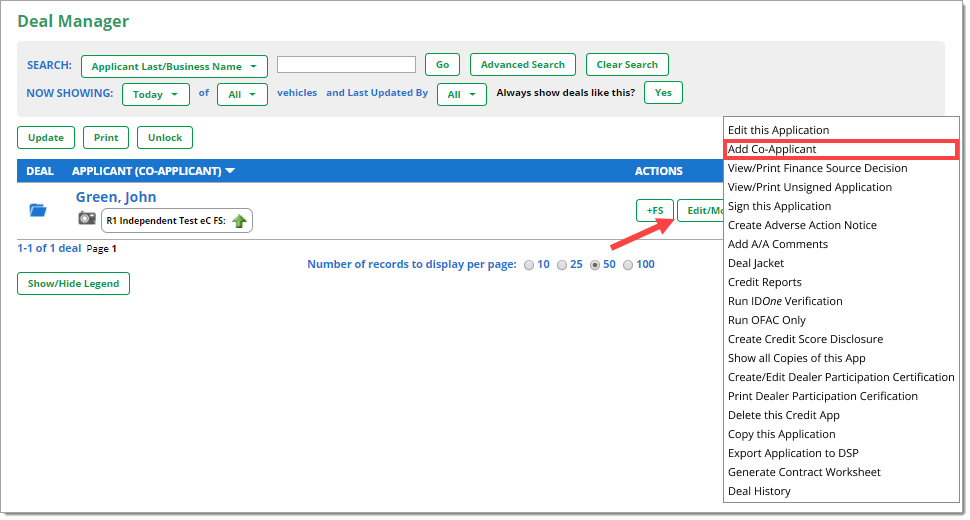Open the Green, John applicant link

tap(116, 197)
